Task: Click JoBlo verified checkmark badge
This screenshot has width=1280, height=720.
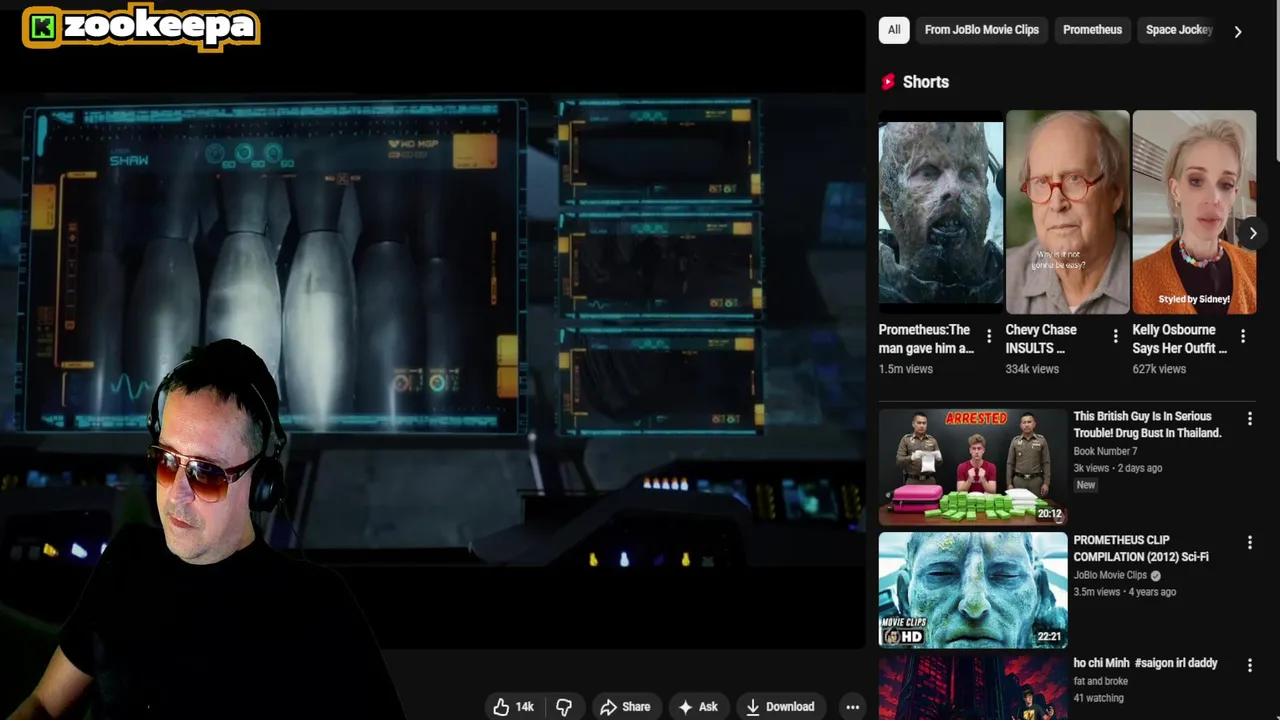Action: 1155,576
